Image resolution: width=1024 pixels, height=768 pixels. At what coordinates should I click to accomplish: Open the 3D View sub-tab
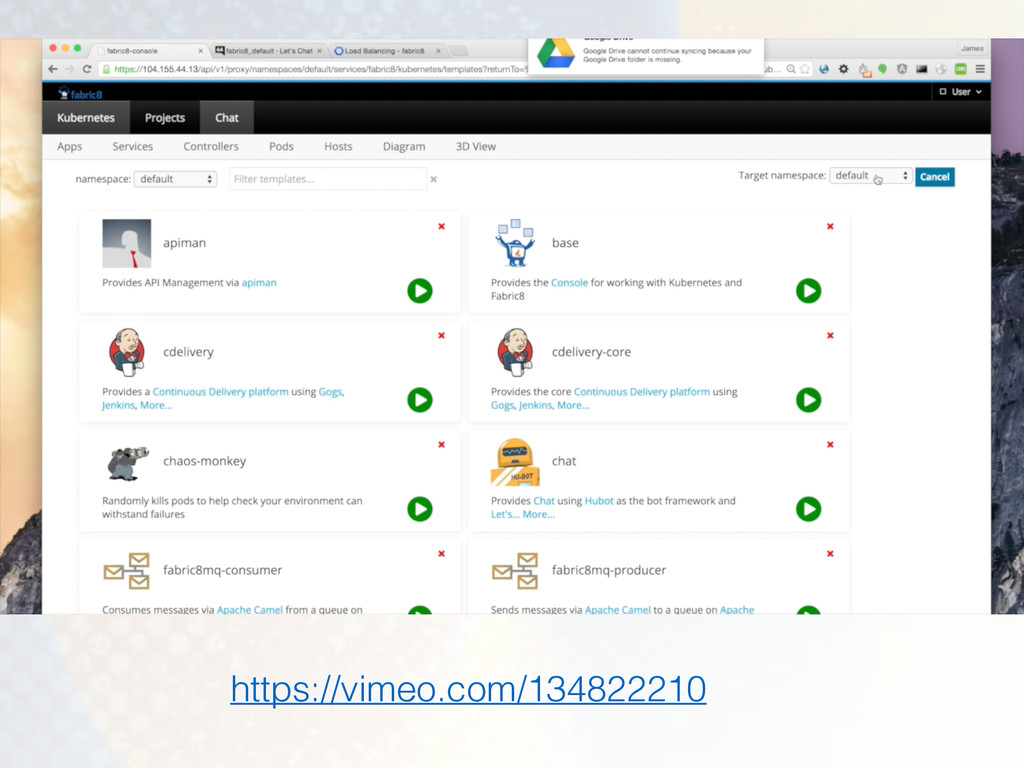(x=475, y=146)
